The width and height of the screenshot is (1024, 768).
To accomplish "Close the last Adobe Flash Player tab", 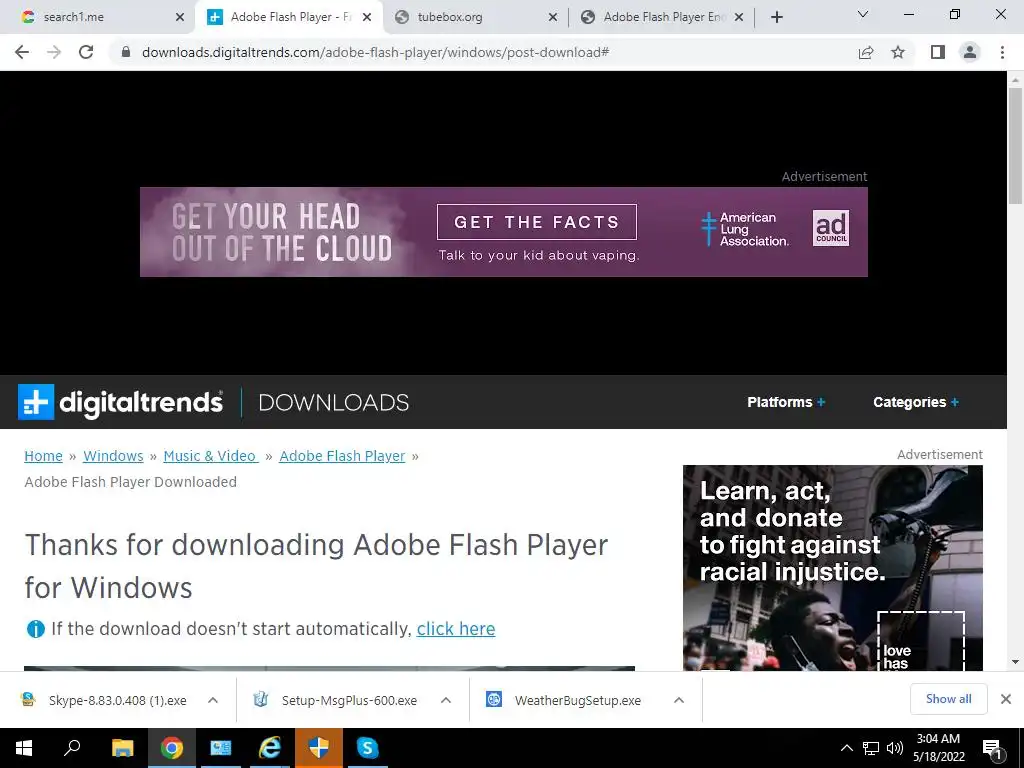I will pos(739,17).
